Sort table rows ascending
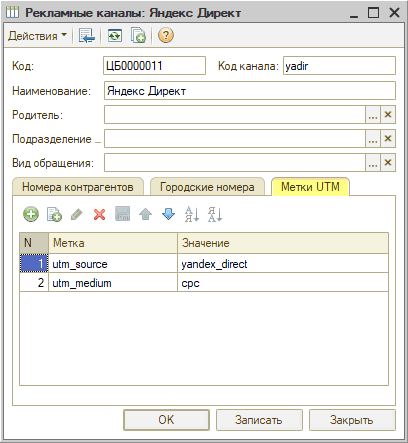The height and width of the screenshot is (443, 408). [x=192, y=214]
